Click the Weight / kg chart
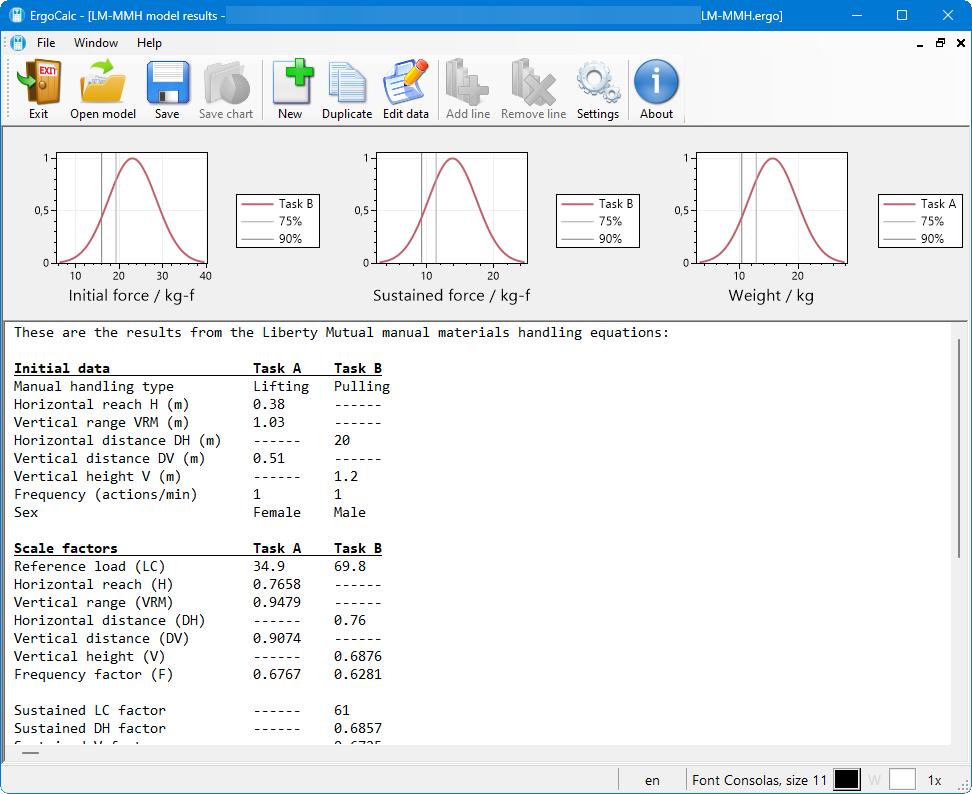Viewport: 972px width, 794px height. tap(771, 208)
